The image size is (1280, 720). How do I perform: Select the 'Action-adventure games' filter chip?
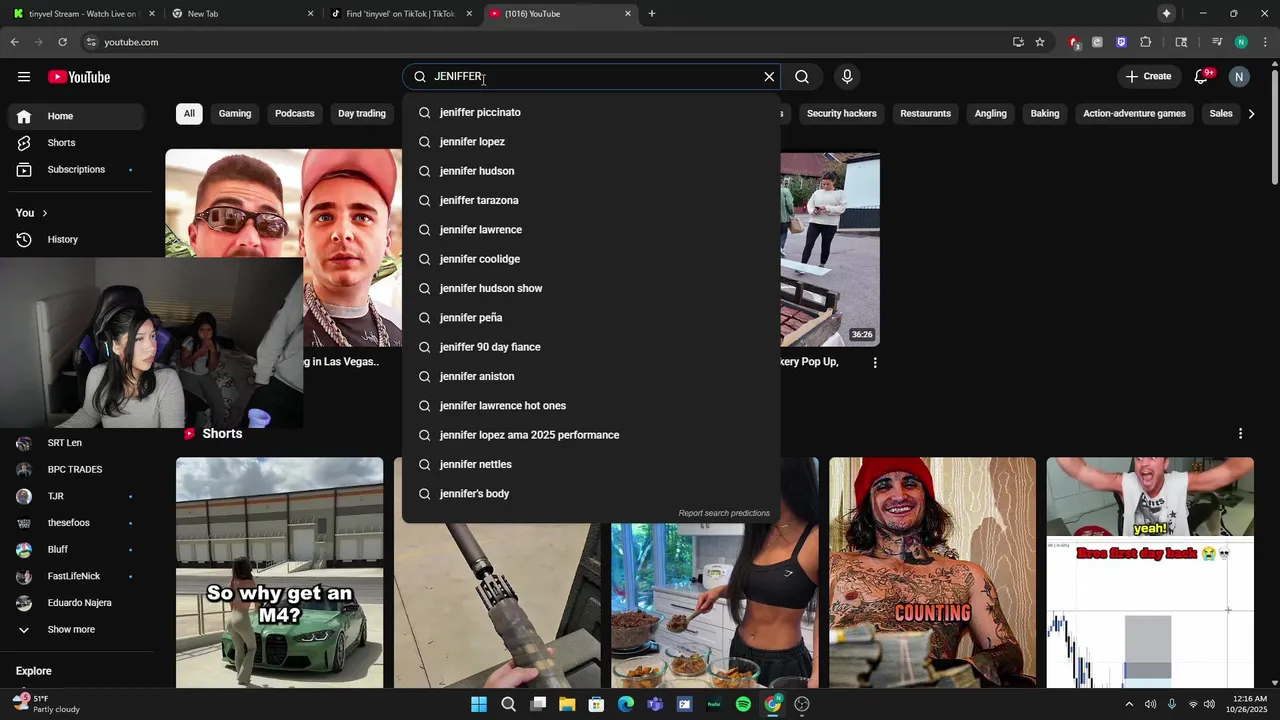pyautogui.click(x=1134, y=113)
